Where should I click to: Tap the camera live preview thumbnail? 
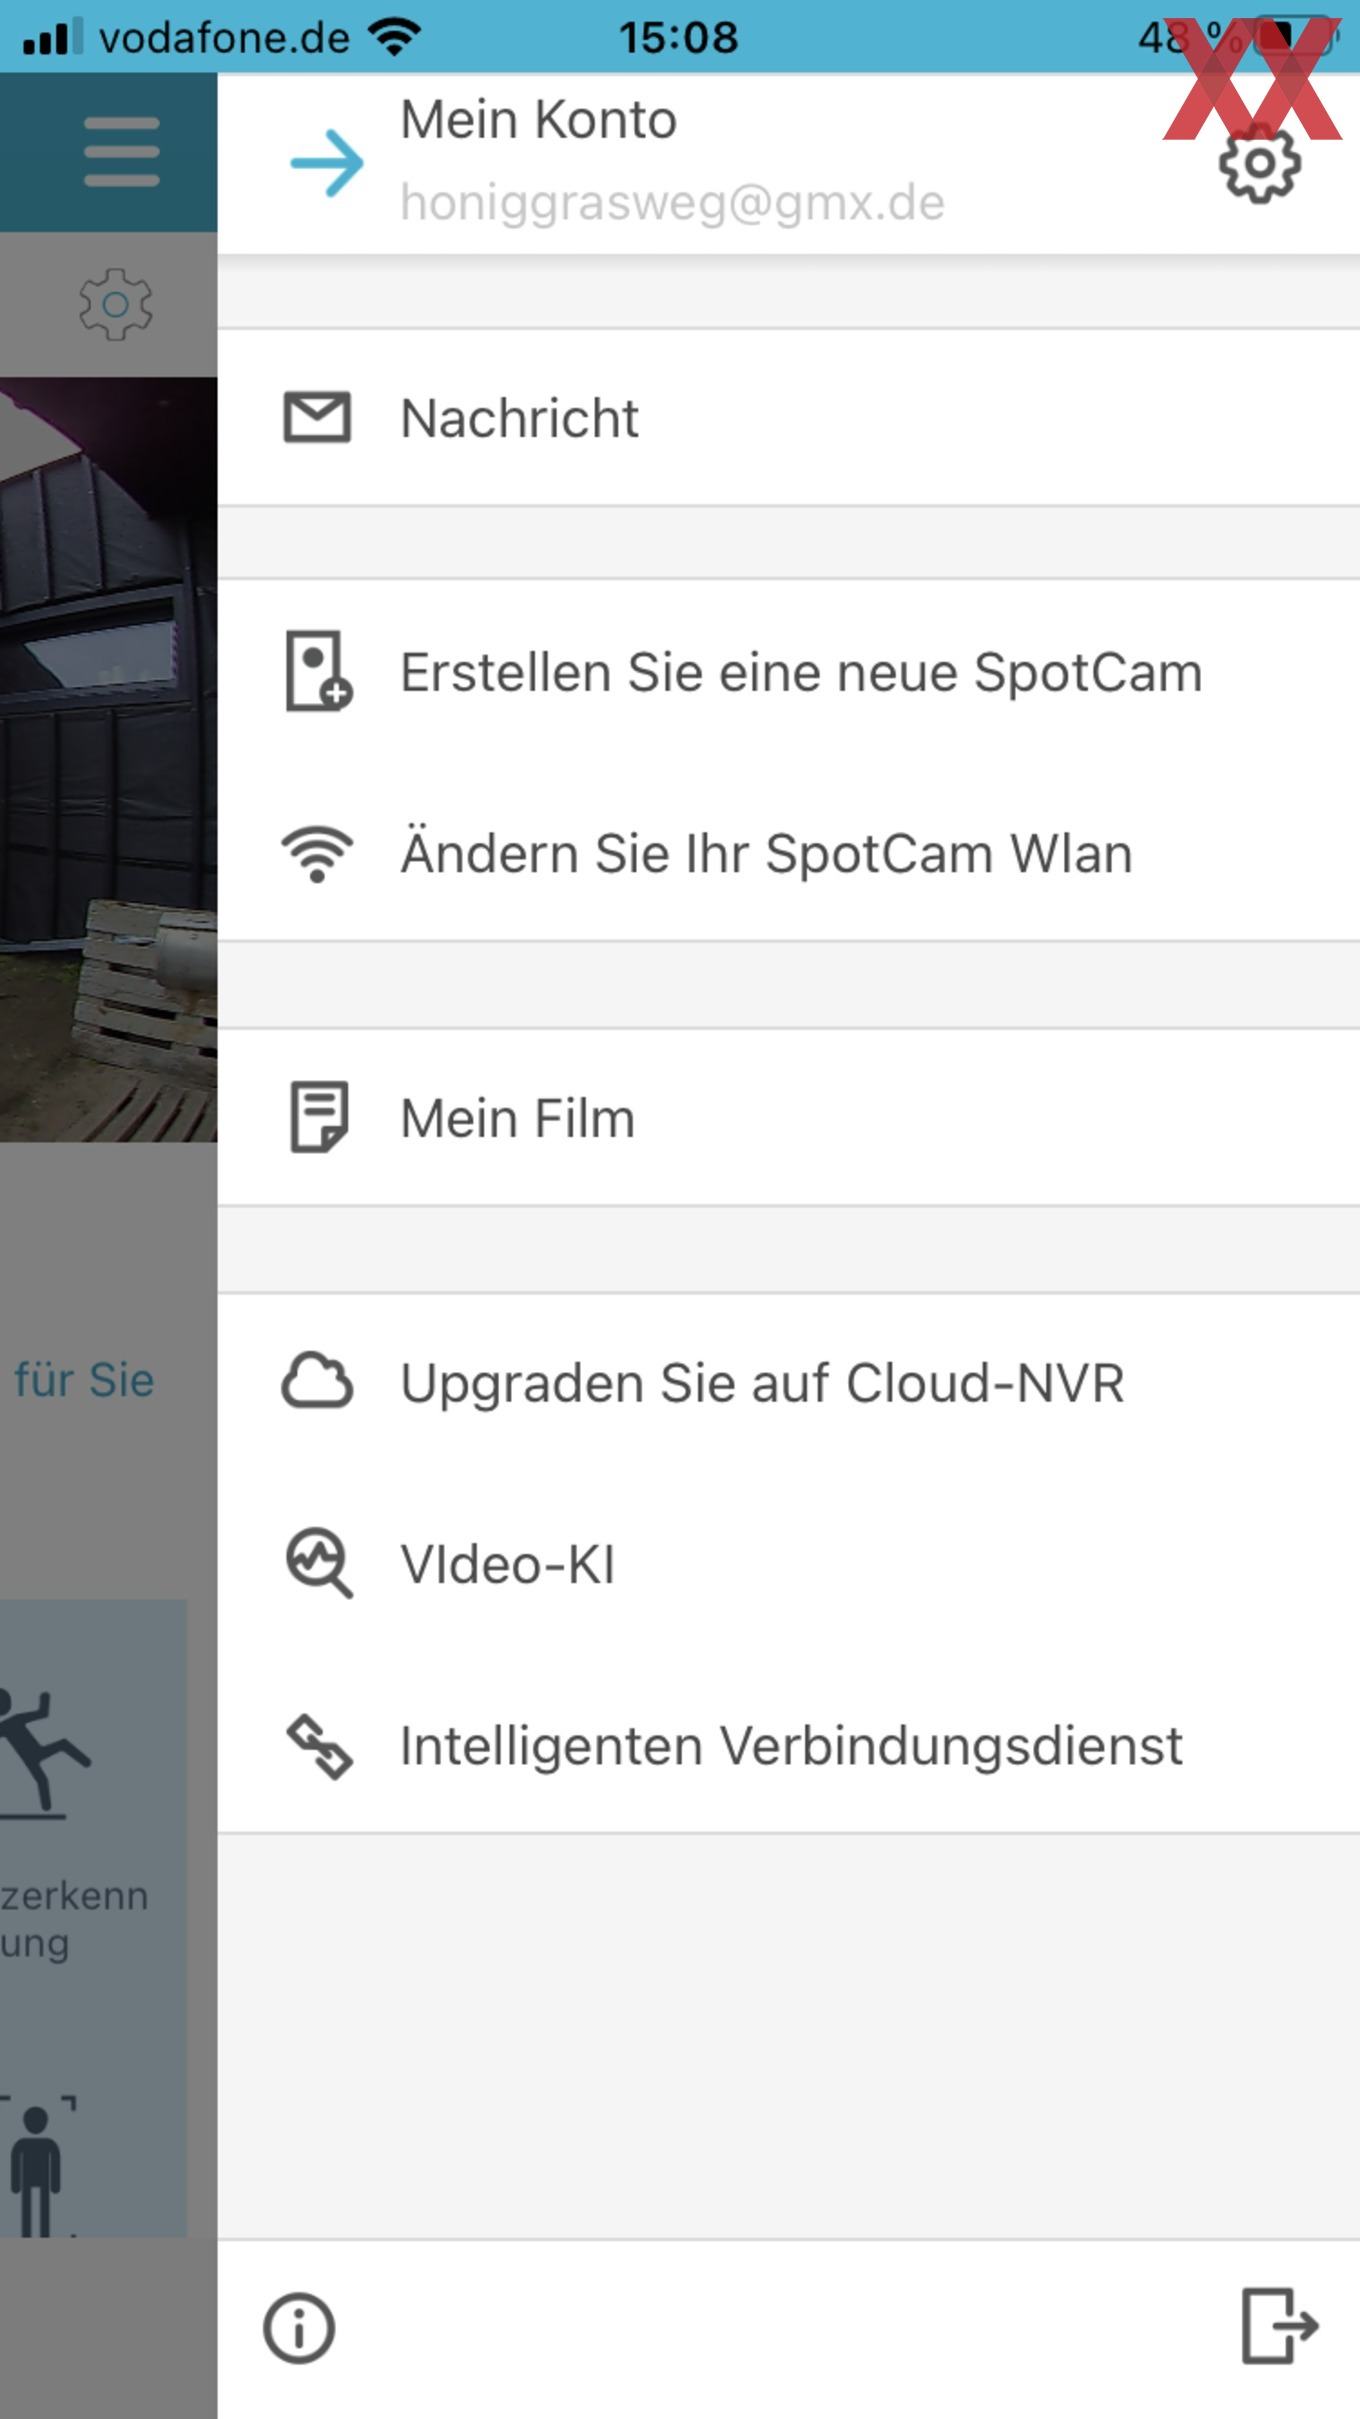pos(108,759)
